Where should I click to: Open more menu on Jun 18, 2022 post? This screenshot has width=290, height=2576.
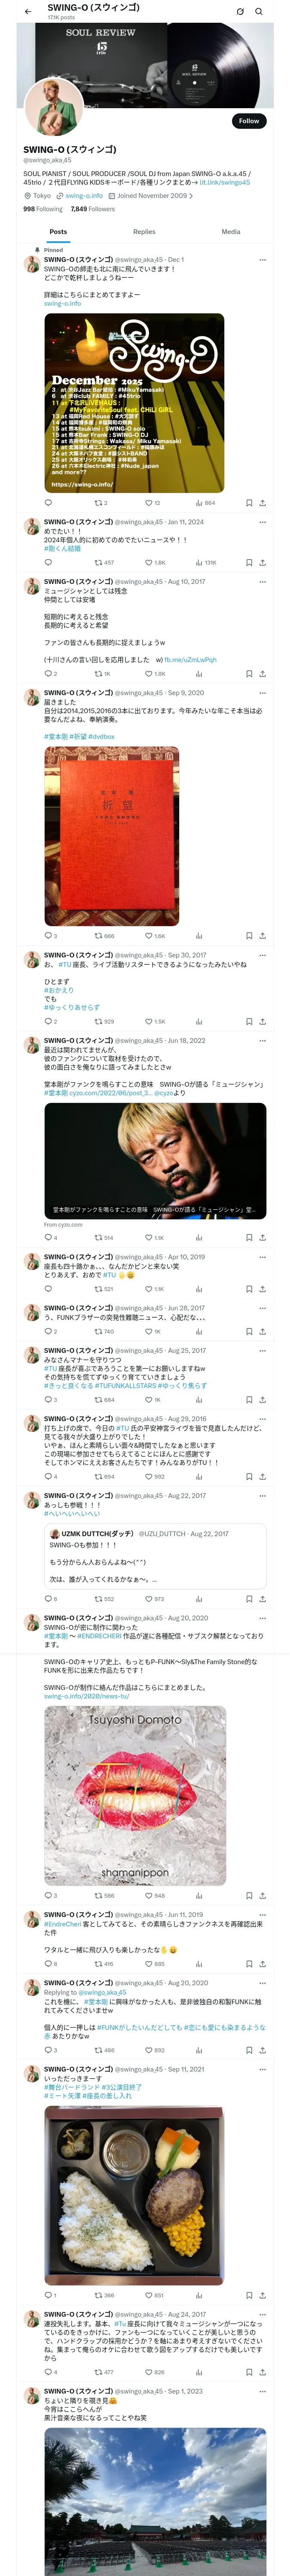coord(262,1041)
